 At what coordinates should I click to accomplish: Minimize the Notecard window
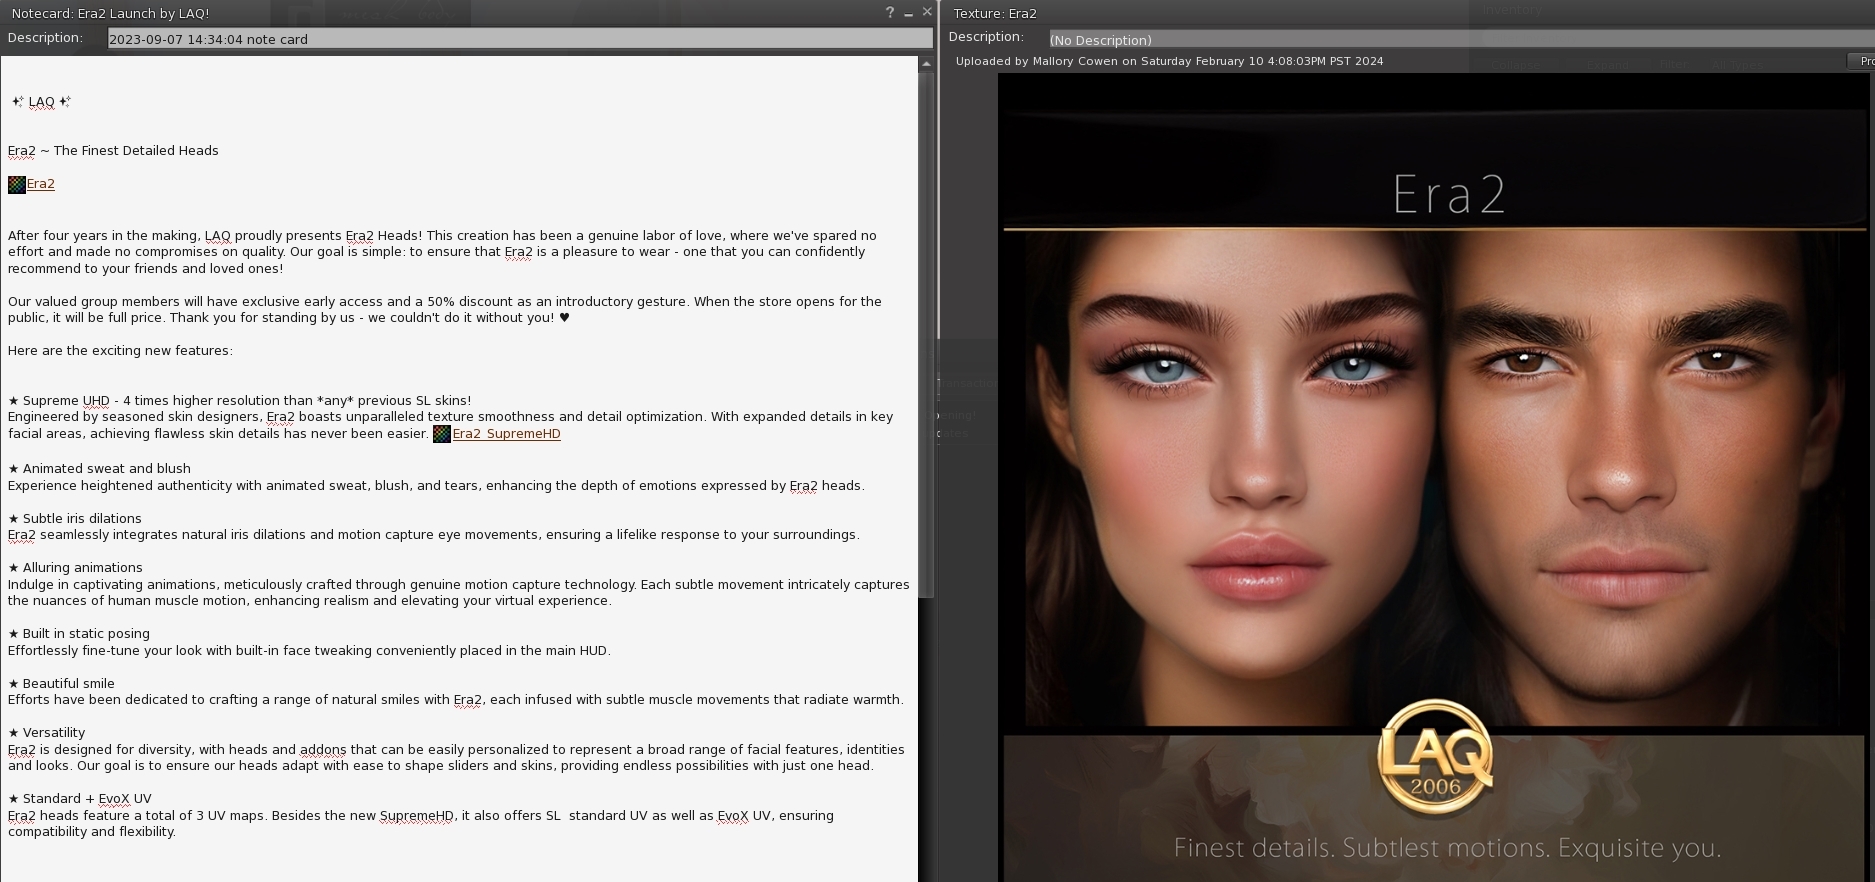tap(908, 13)
